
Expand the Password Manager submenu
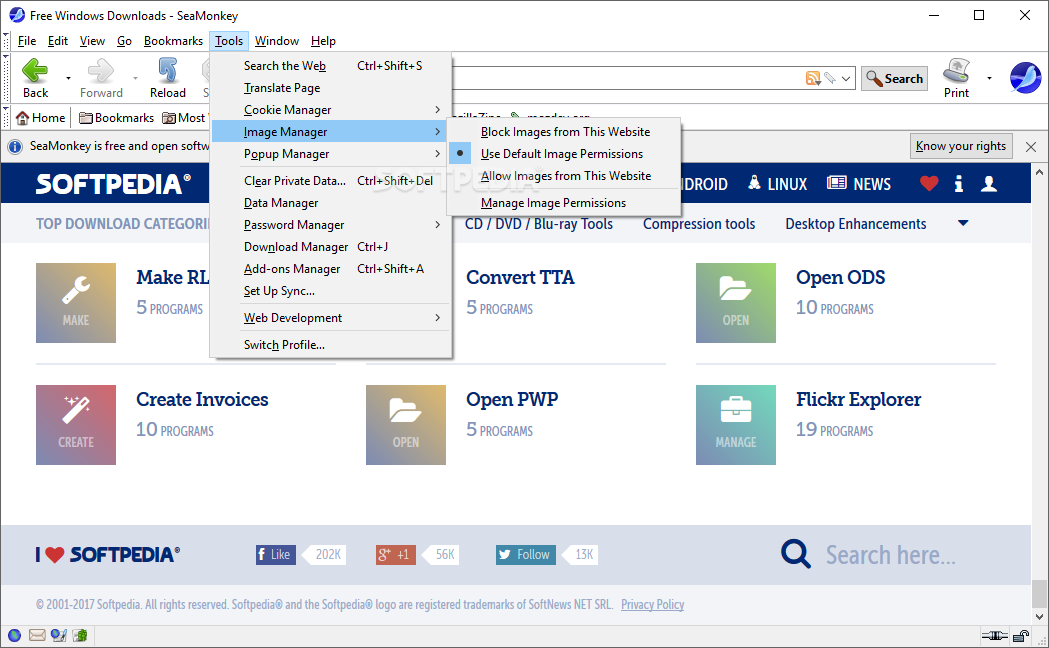pyautogui.click(x=331, y=225)
